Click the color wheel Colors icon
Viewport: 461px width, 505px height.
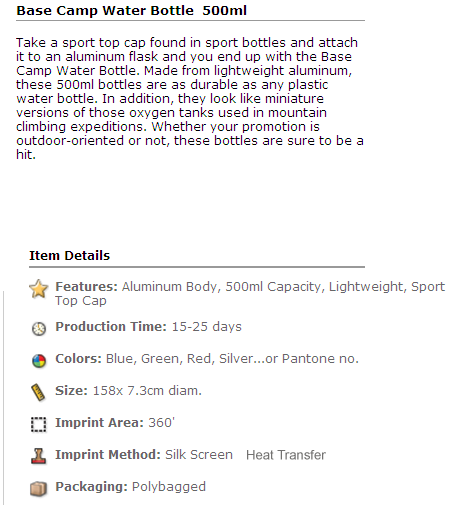pos(39,361)
